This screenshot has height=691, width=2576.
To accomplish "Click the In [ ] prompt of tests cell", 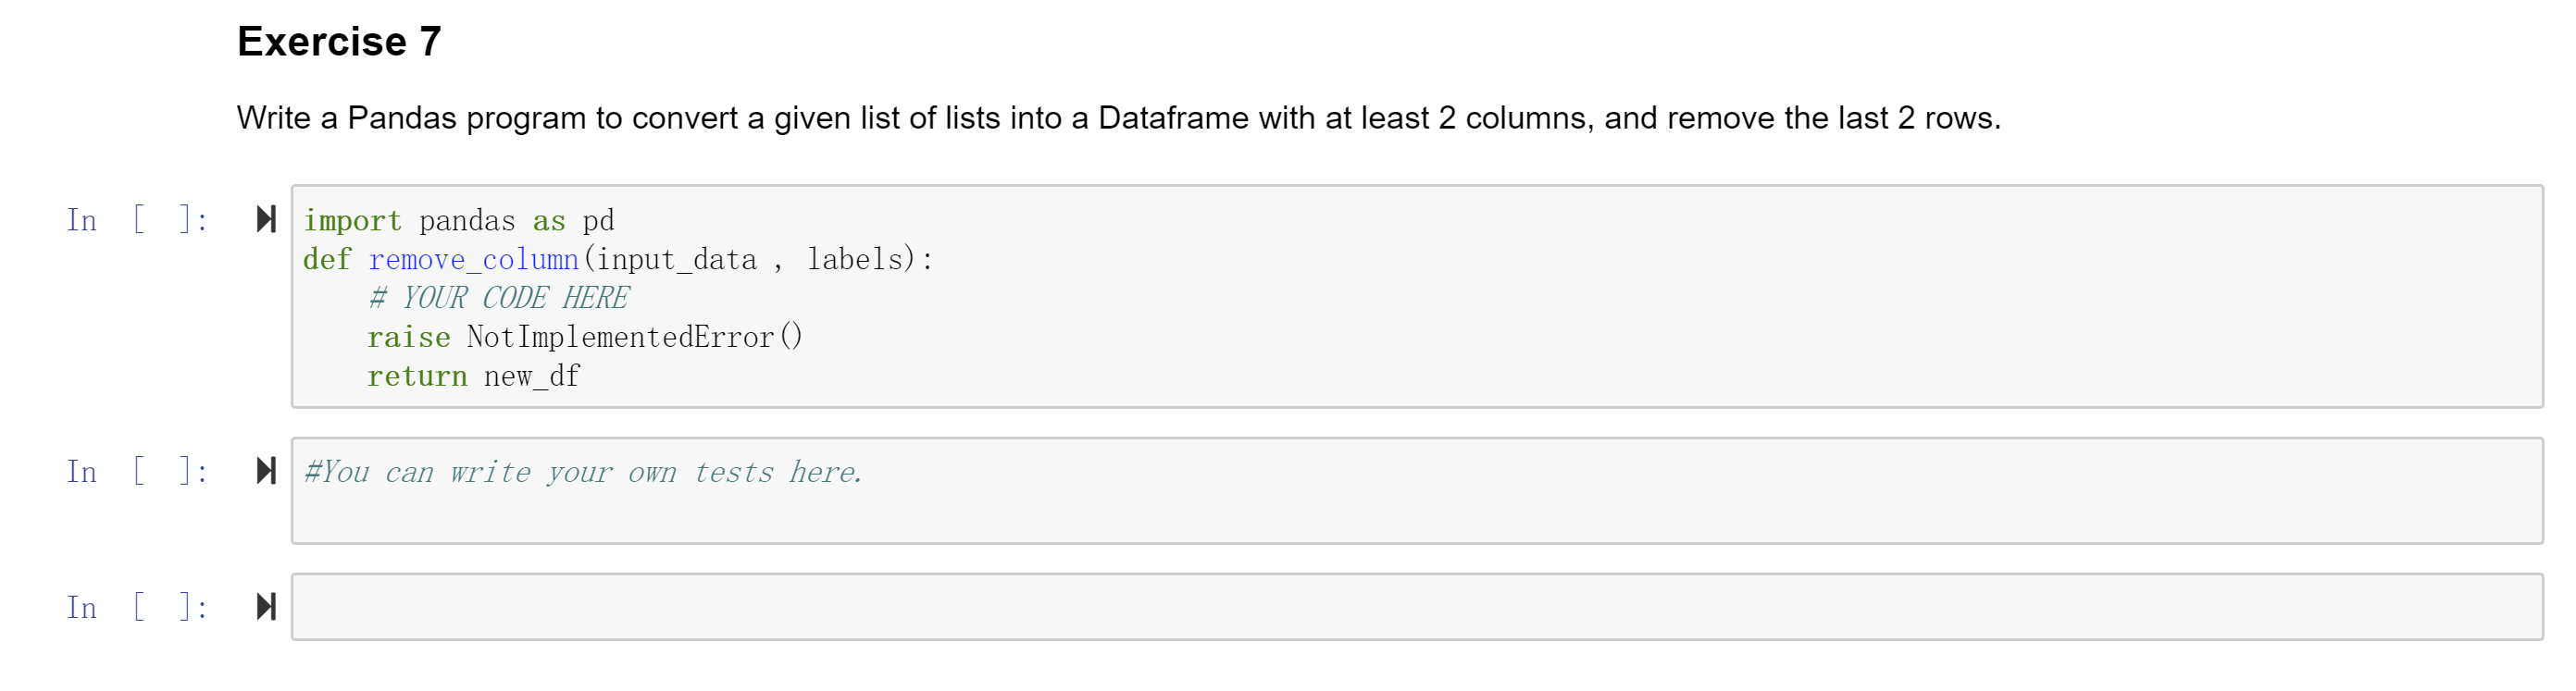I will point(137,472).
